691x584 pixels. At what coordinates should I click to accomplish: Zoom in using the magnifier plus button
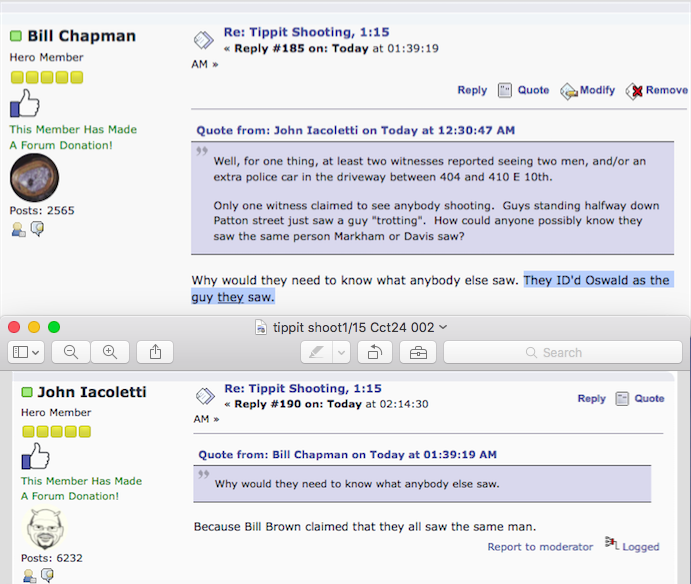coord(110,352)
